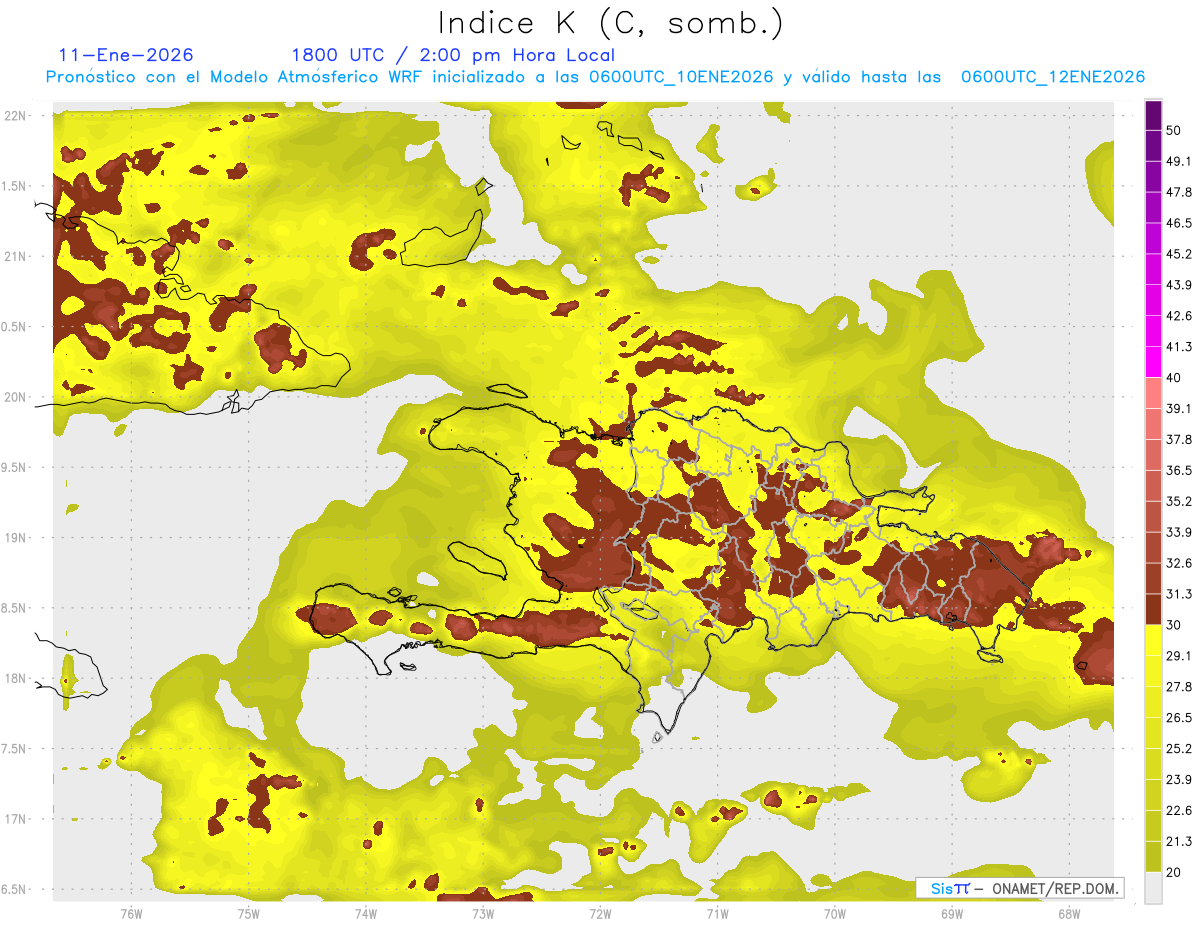
Task: Click legend value 32.6
Action: 1178,563
